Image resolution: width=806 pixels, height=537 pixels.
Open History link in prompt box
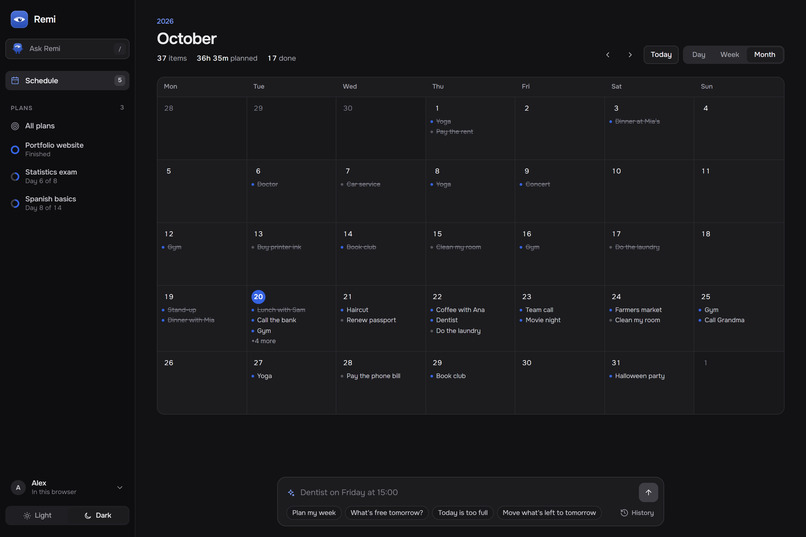point(637,513)
